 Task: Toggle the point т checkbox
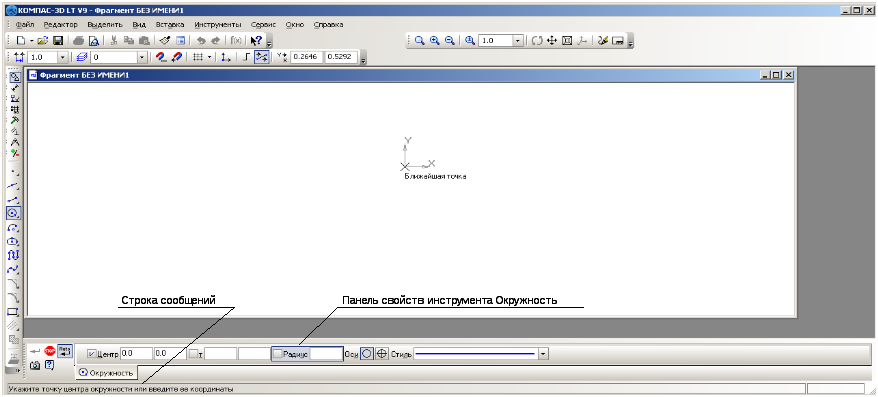click(193, 354)
